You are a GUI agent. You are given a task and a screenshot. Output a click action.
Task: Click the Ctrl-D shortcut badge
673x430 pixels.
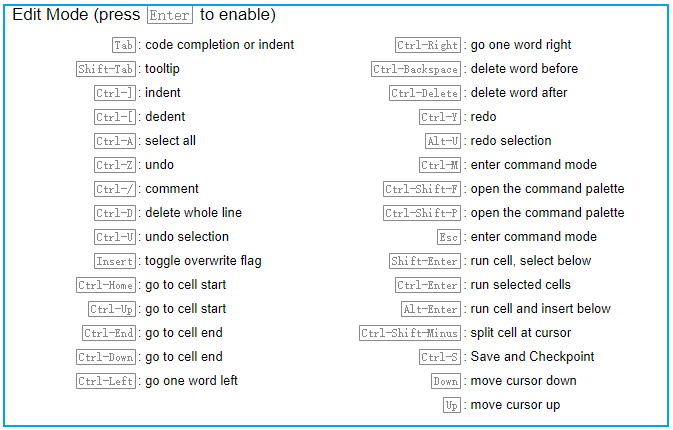point(114,213)
